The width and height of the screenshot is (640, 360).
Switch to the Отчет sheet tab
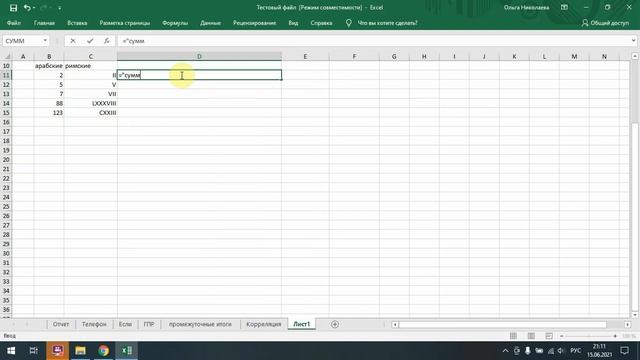(61, 324)
